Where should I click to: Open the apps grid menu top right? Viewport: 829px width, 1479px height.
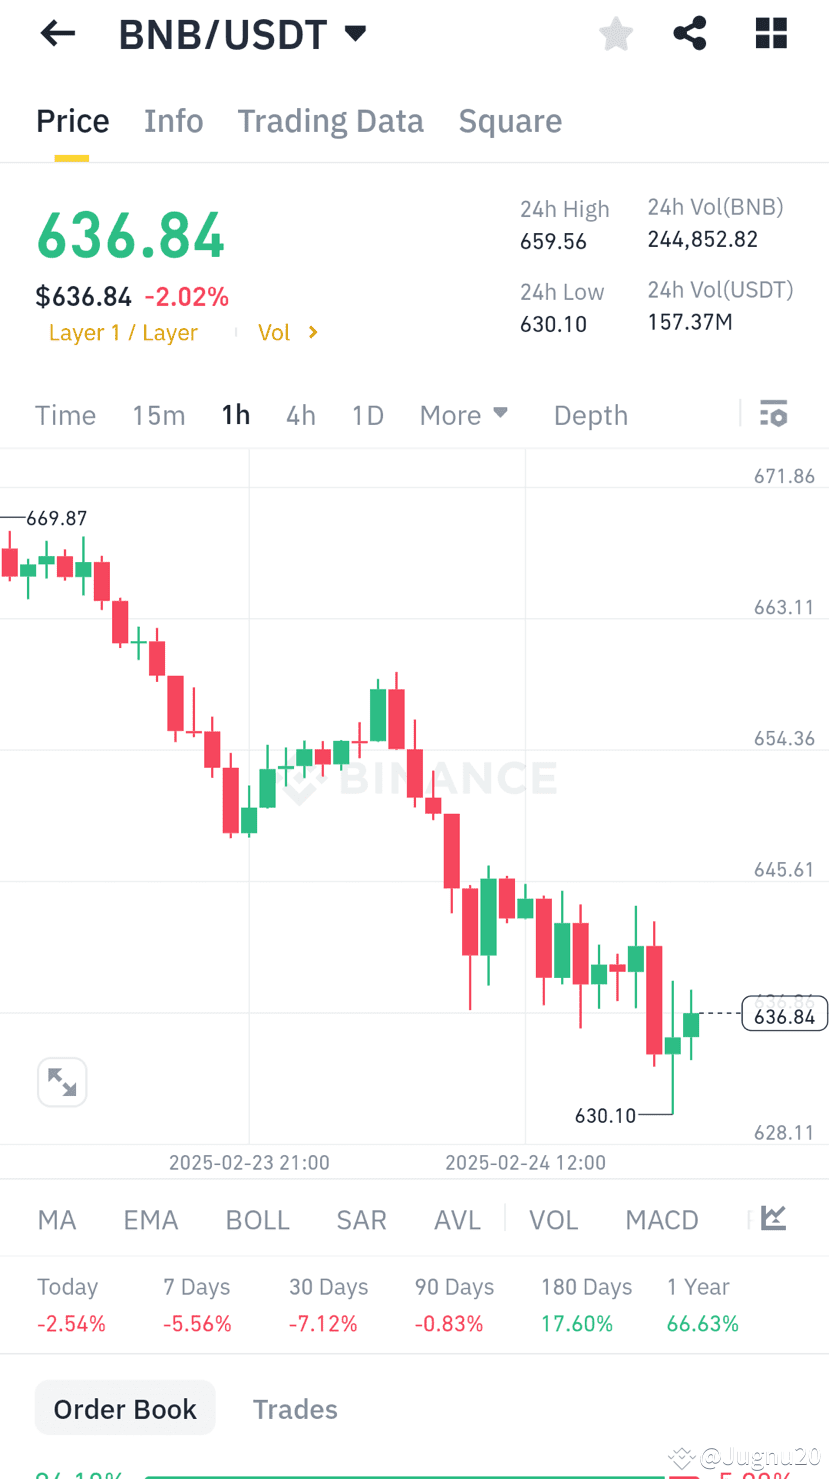[x=770, y=33]
